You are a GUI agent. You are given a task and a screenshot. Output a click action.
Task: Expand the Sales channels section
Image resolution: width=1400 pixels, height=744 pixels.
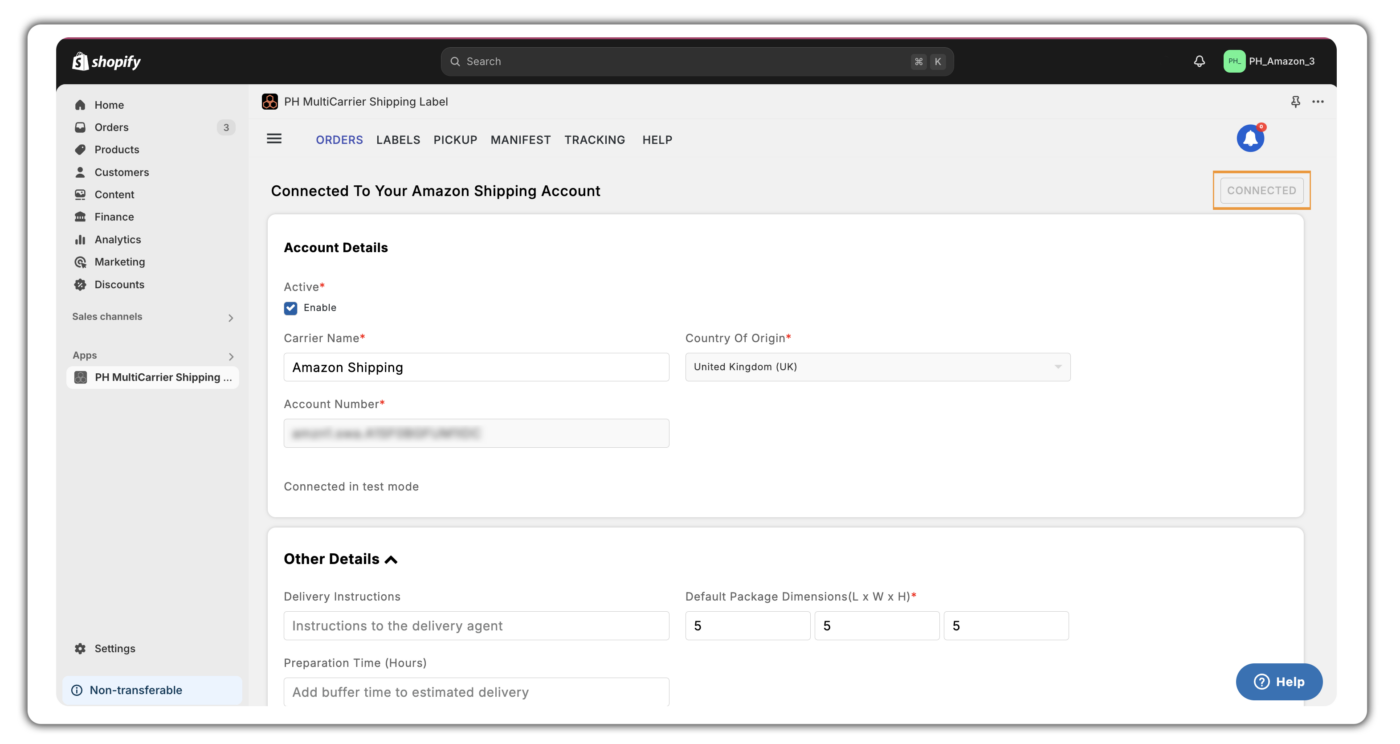point(231,318)
